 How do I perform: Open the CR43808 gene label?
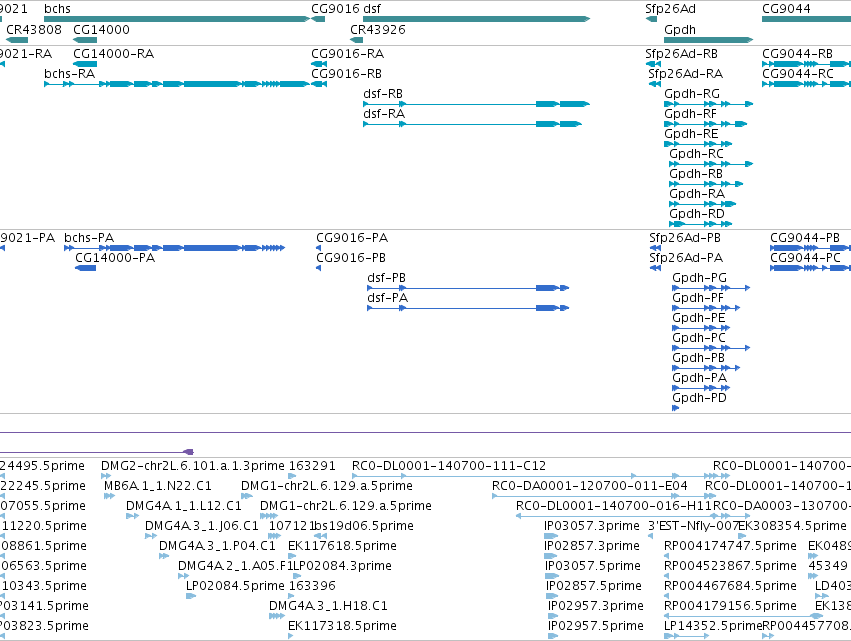point(34,30)
